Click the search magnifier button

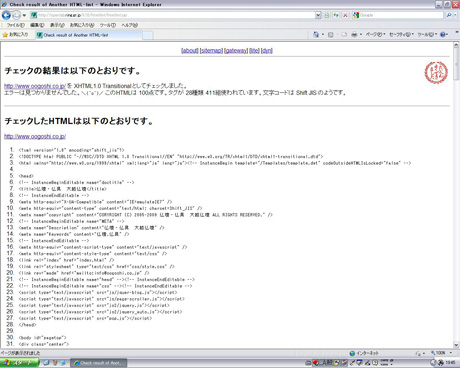[x=449, y=15]
